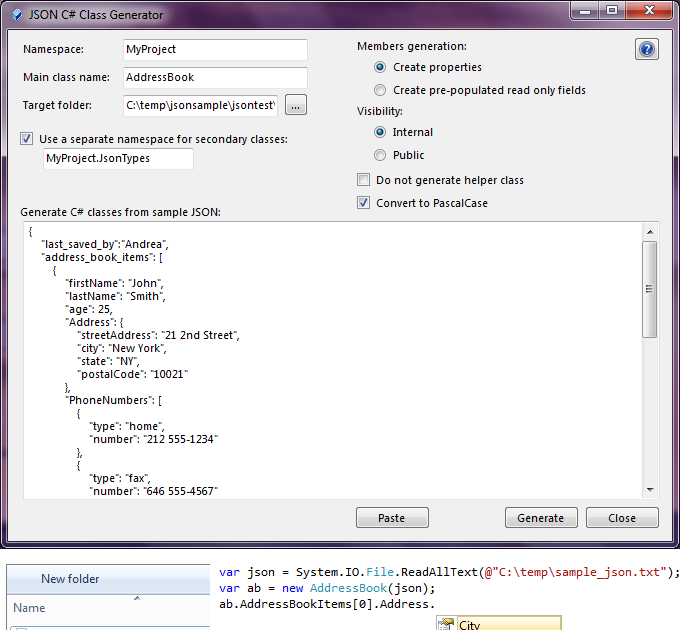Choose Public visibility option
This screenshot has height=630, width=680.
click(380, 155)
